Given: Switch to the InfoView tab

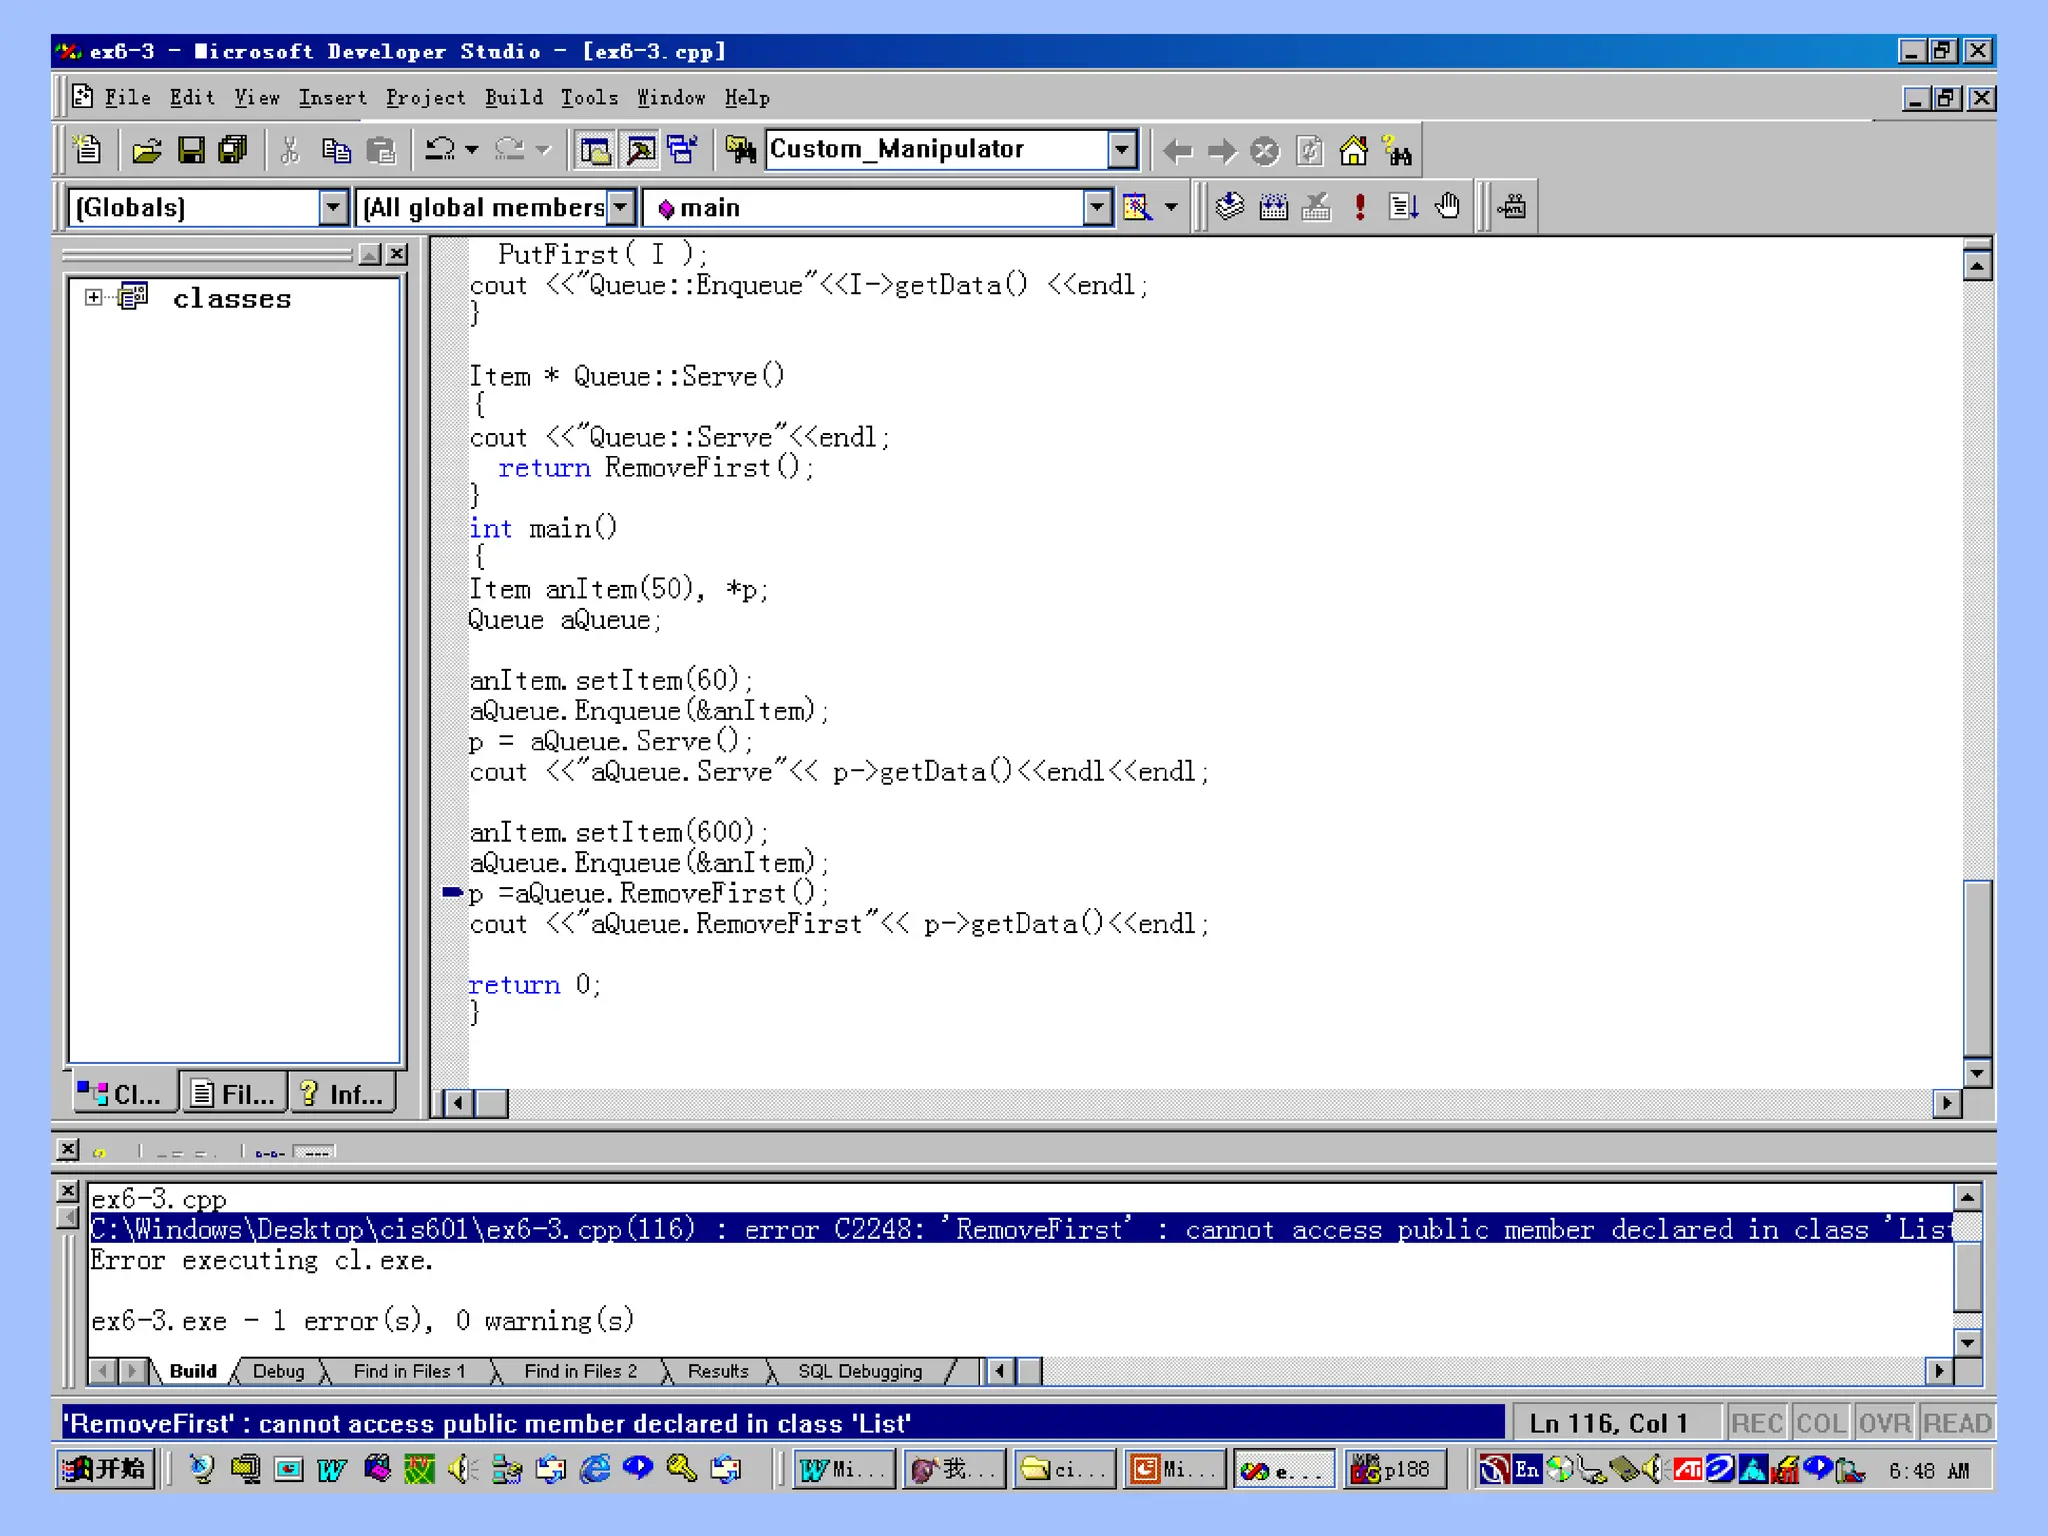Looking at the screenshot, I should (x=343, y=1093).
